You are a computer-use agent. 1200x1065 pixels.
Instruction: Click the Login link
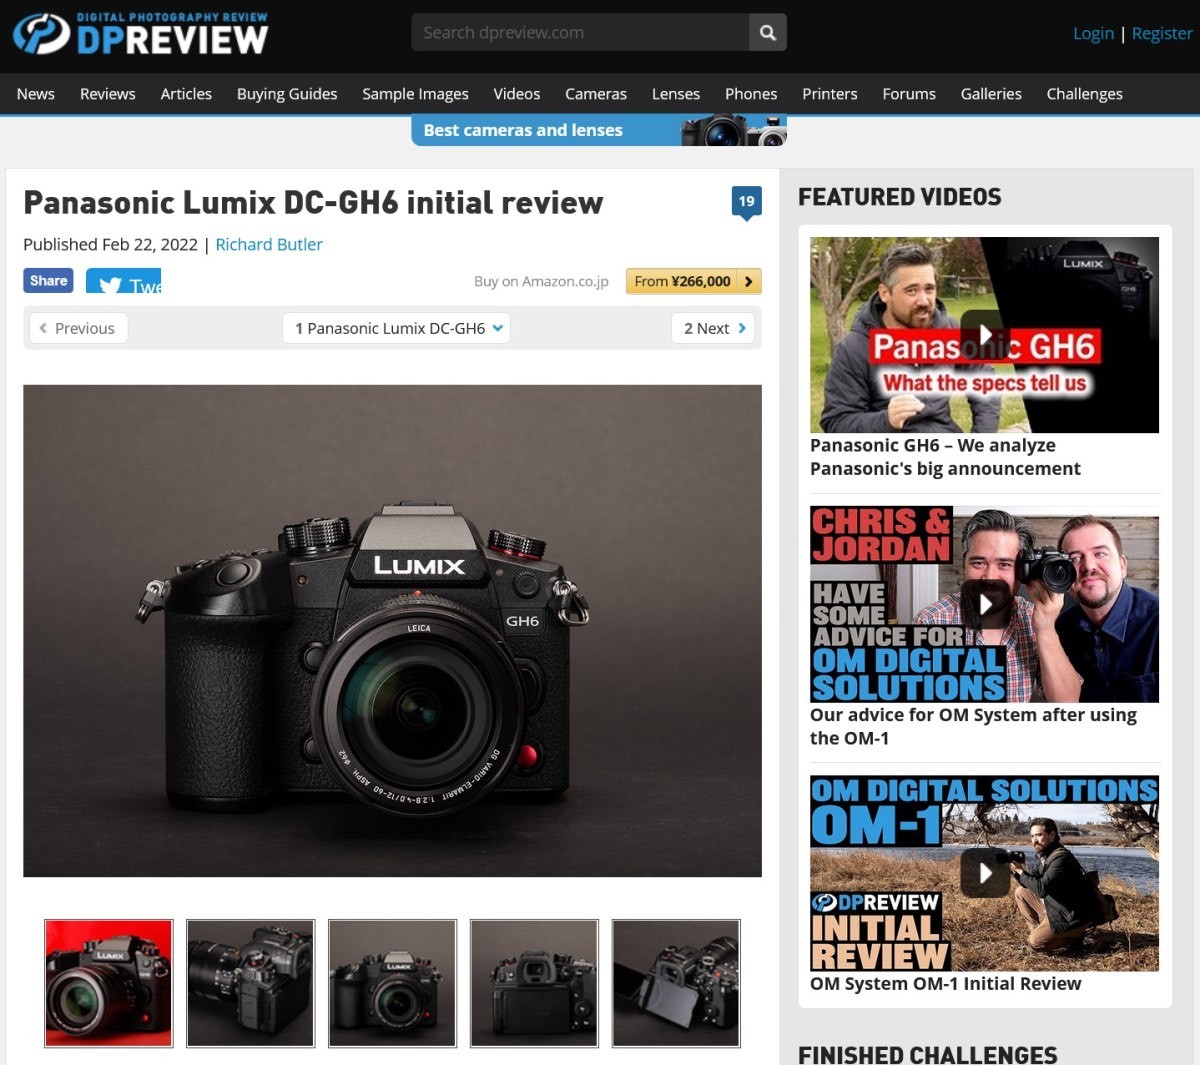click(1093, 33)
